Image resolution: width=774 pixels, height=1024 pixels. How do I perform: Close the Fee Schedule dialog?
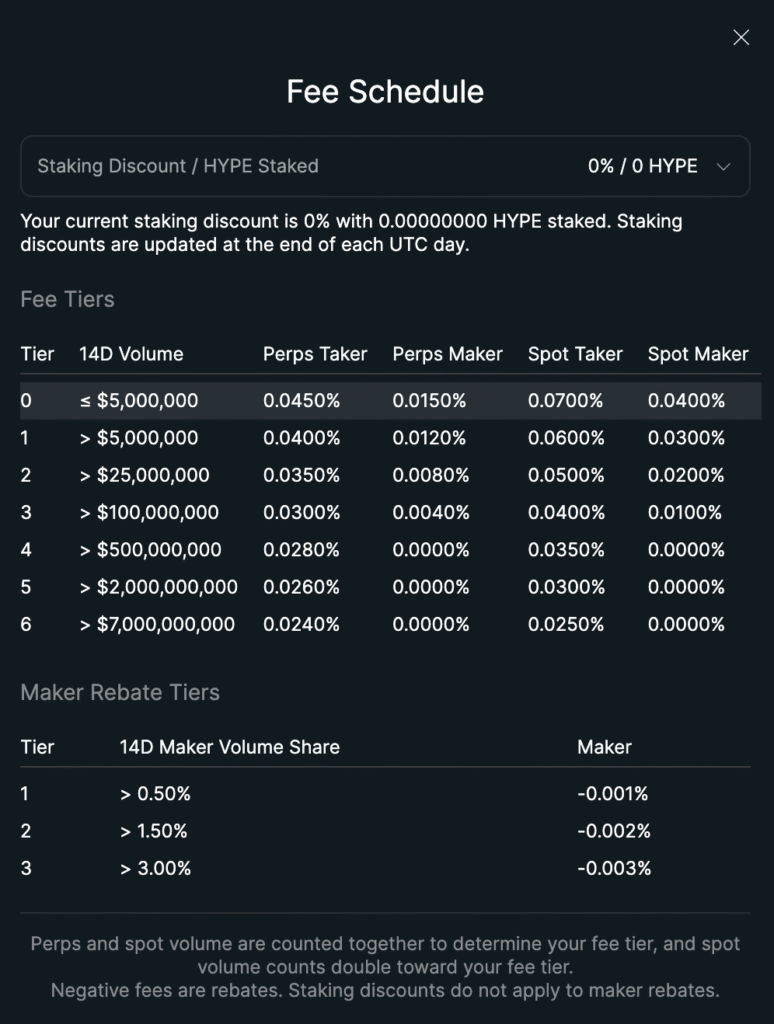741,38
